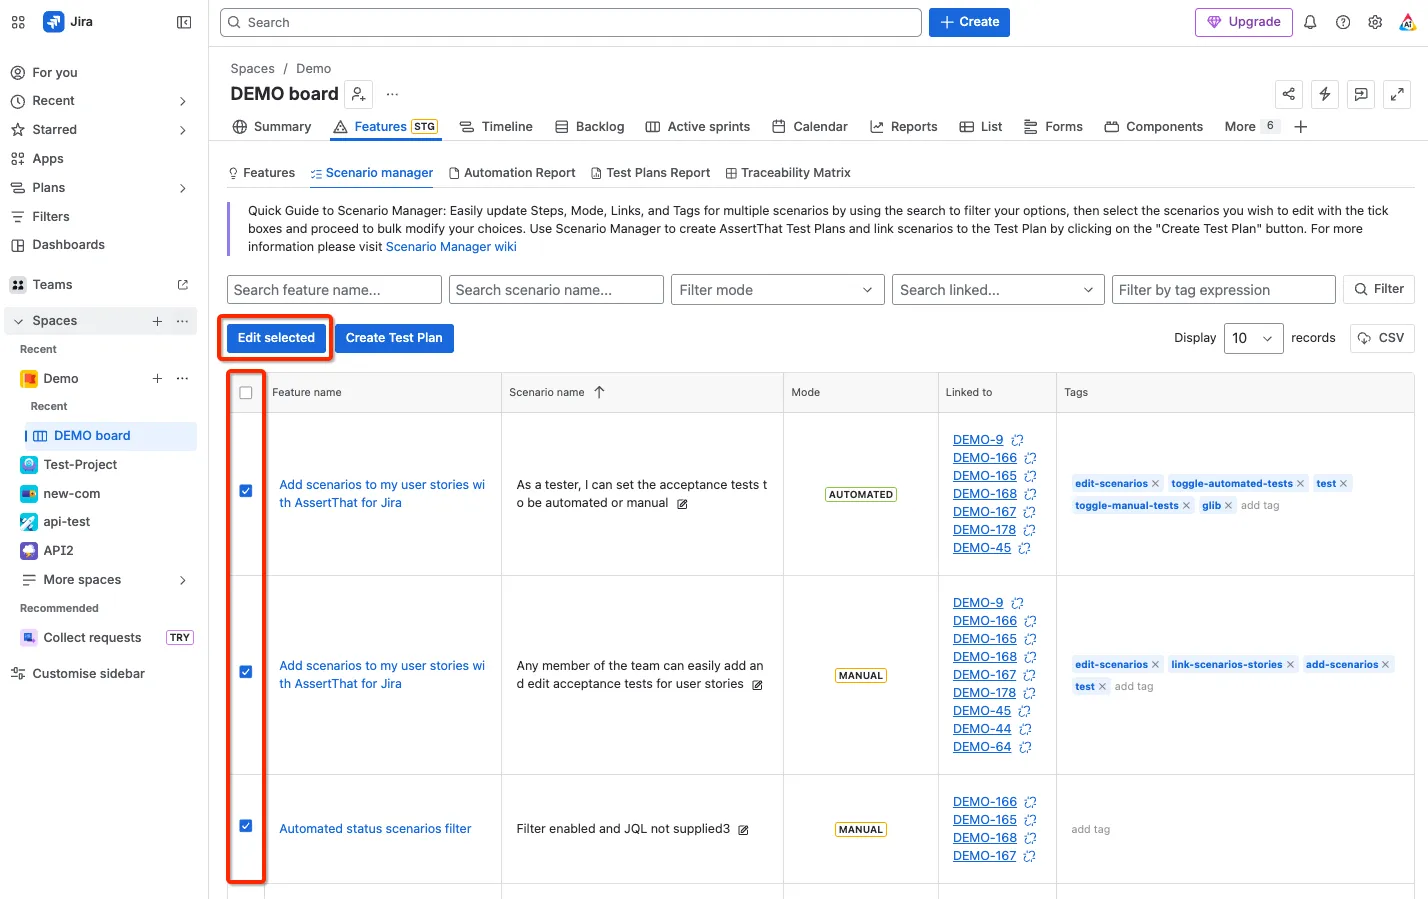Toggle the select-all checkbox in table header
The height and width of the screenshot is (899, 1428).
246,393
